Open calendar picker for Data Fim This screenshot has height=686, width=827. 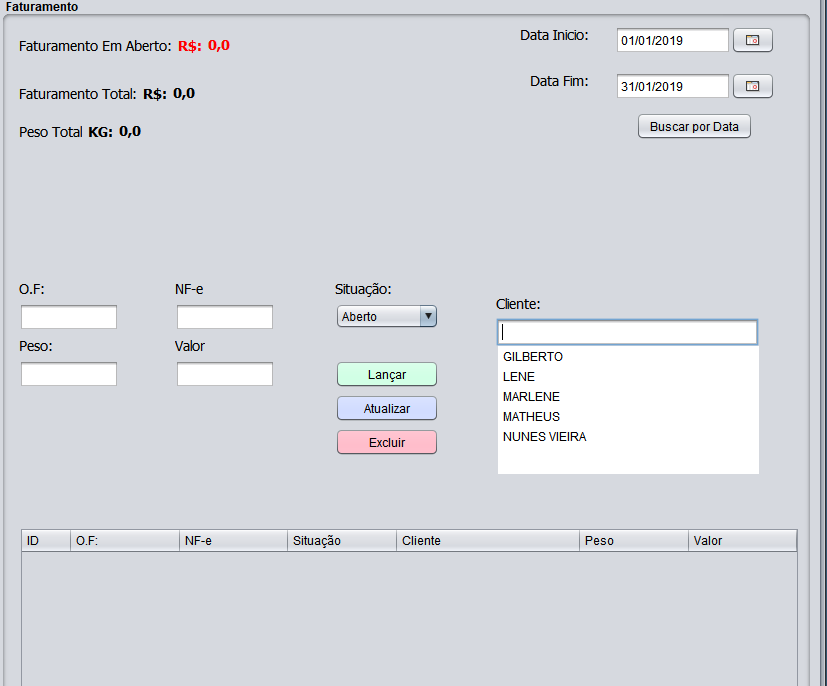click(x=753, y=86)
